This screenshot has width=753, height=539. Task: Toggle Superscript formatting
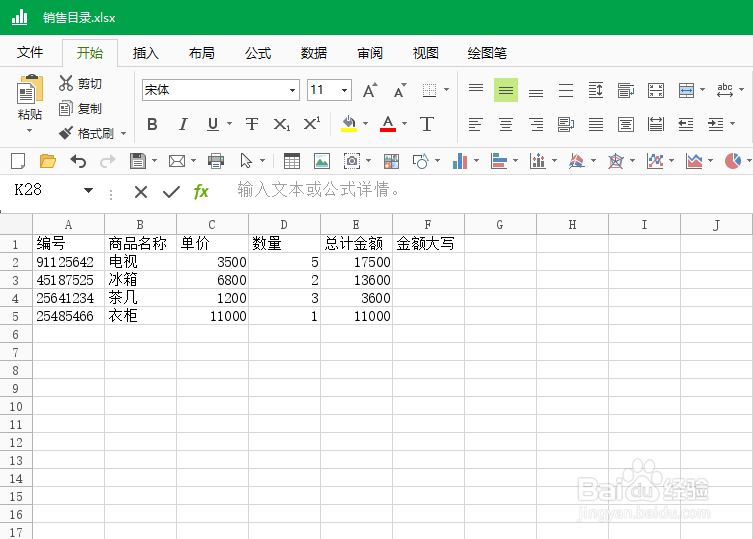312,124
